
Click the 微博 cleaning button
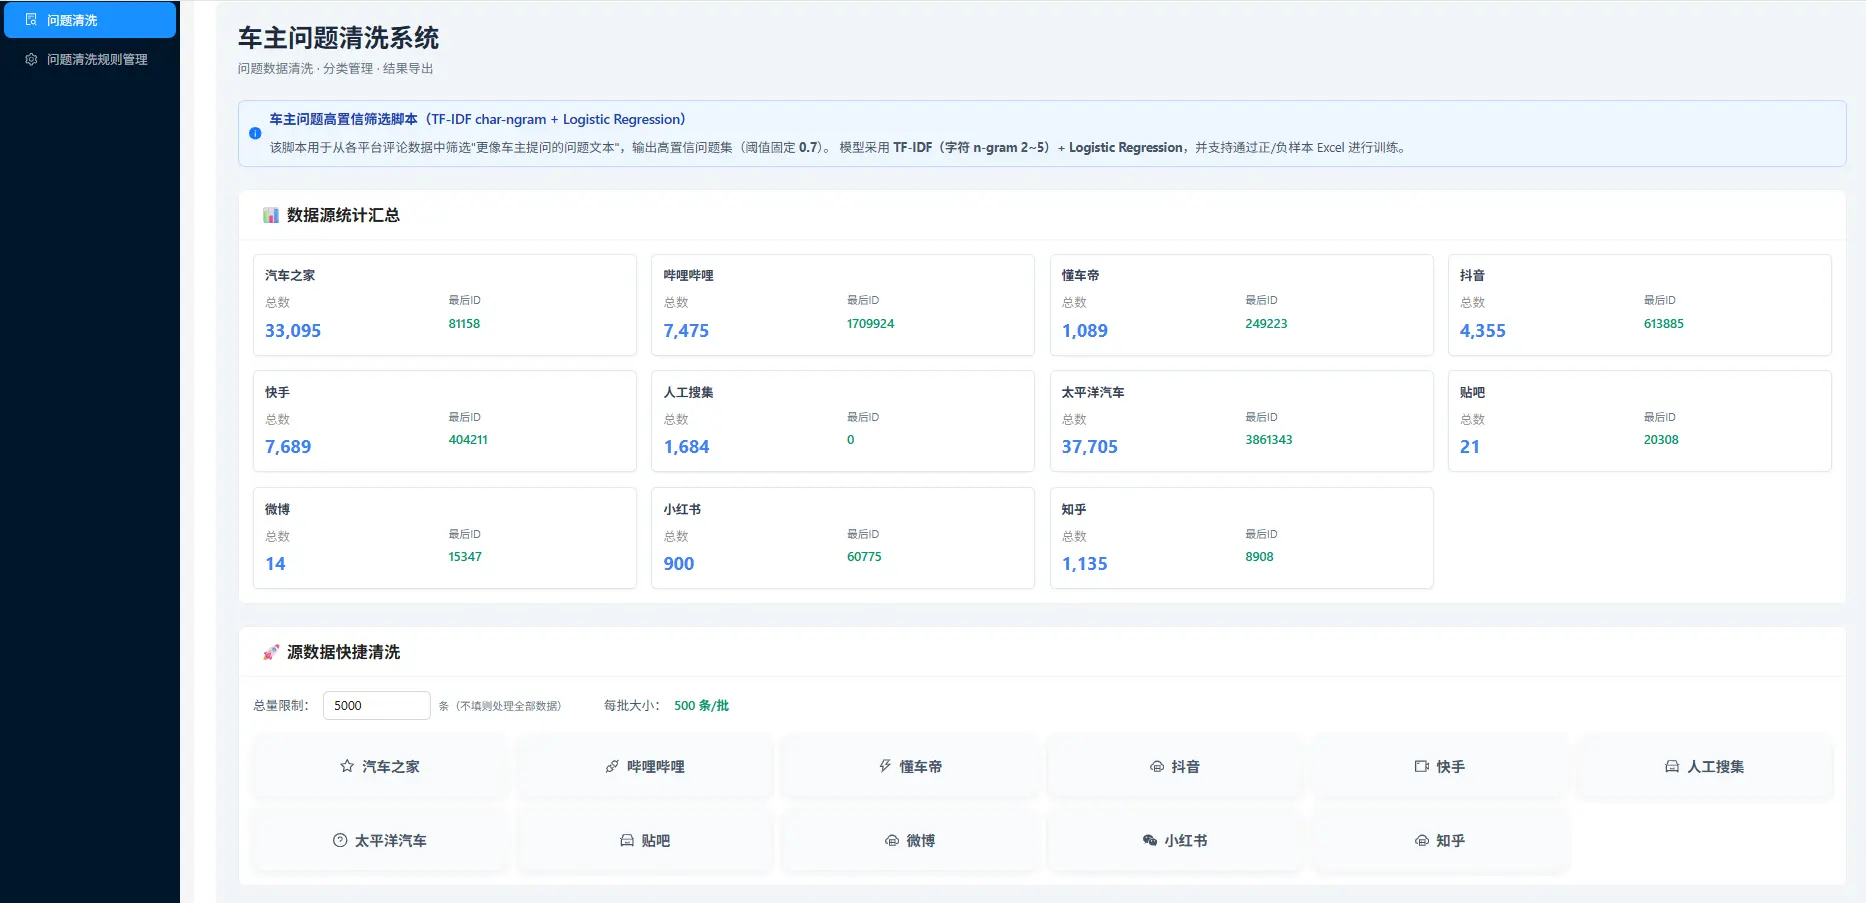[911, 841]
